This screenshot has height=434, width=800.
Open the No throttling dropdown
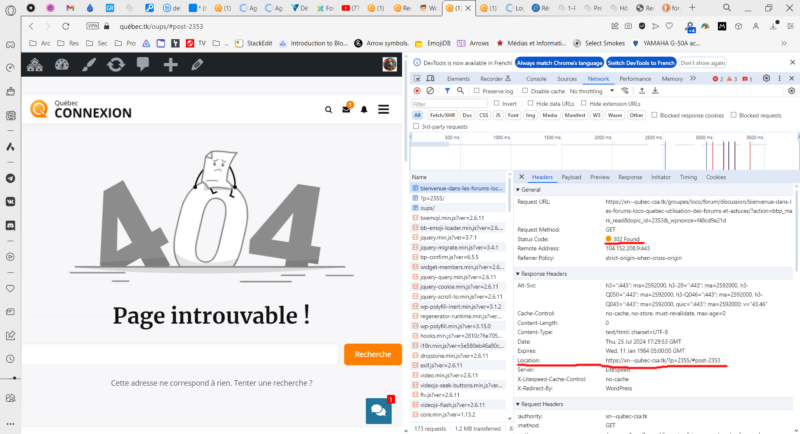590,91
